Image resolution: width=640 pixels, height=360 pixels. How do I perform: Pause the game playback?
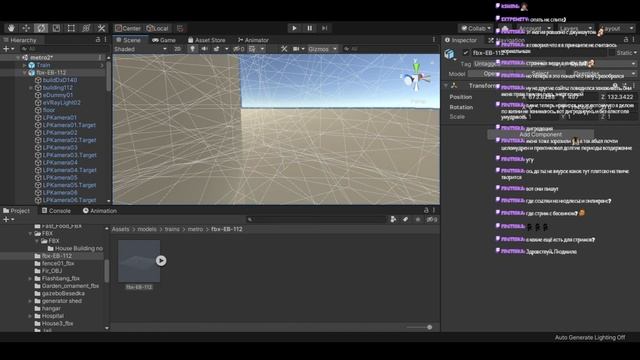pos(309,28)
